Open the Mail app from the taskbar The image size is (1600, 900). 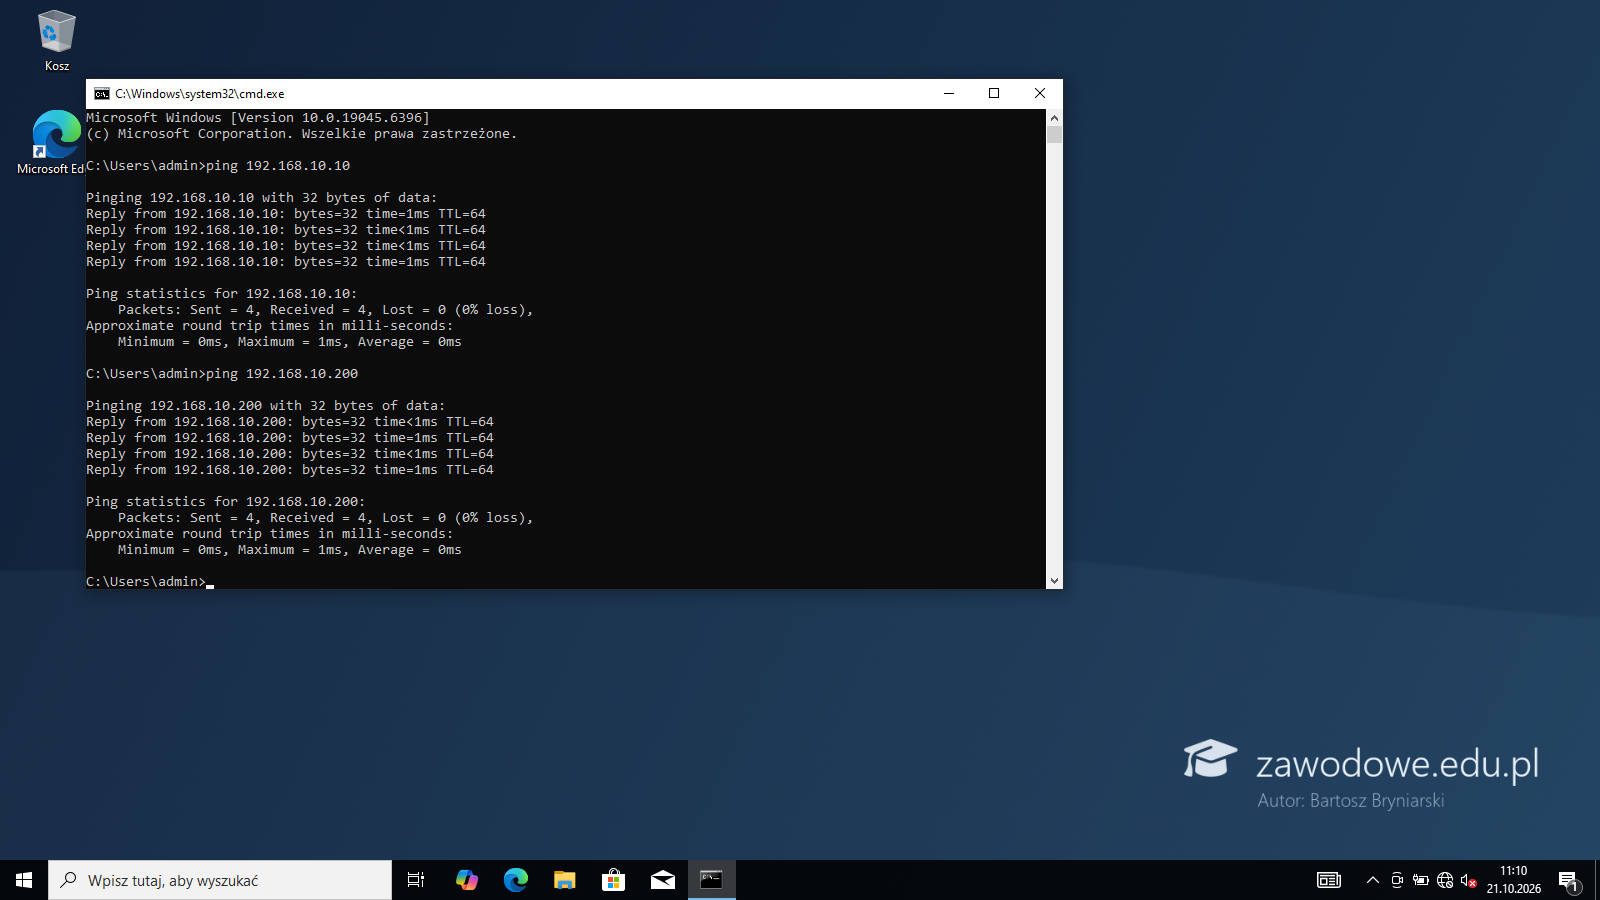tap(662, 880)
